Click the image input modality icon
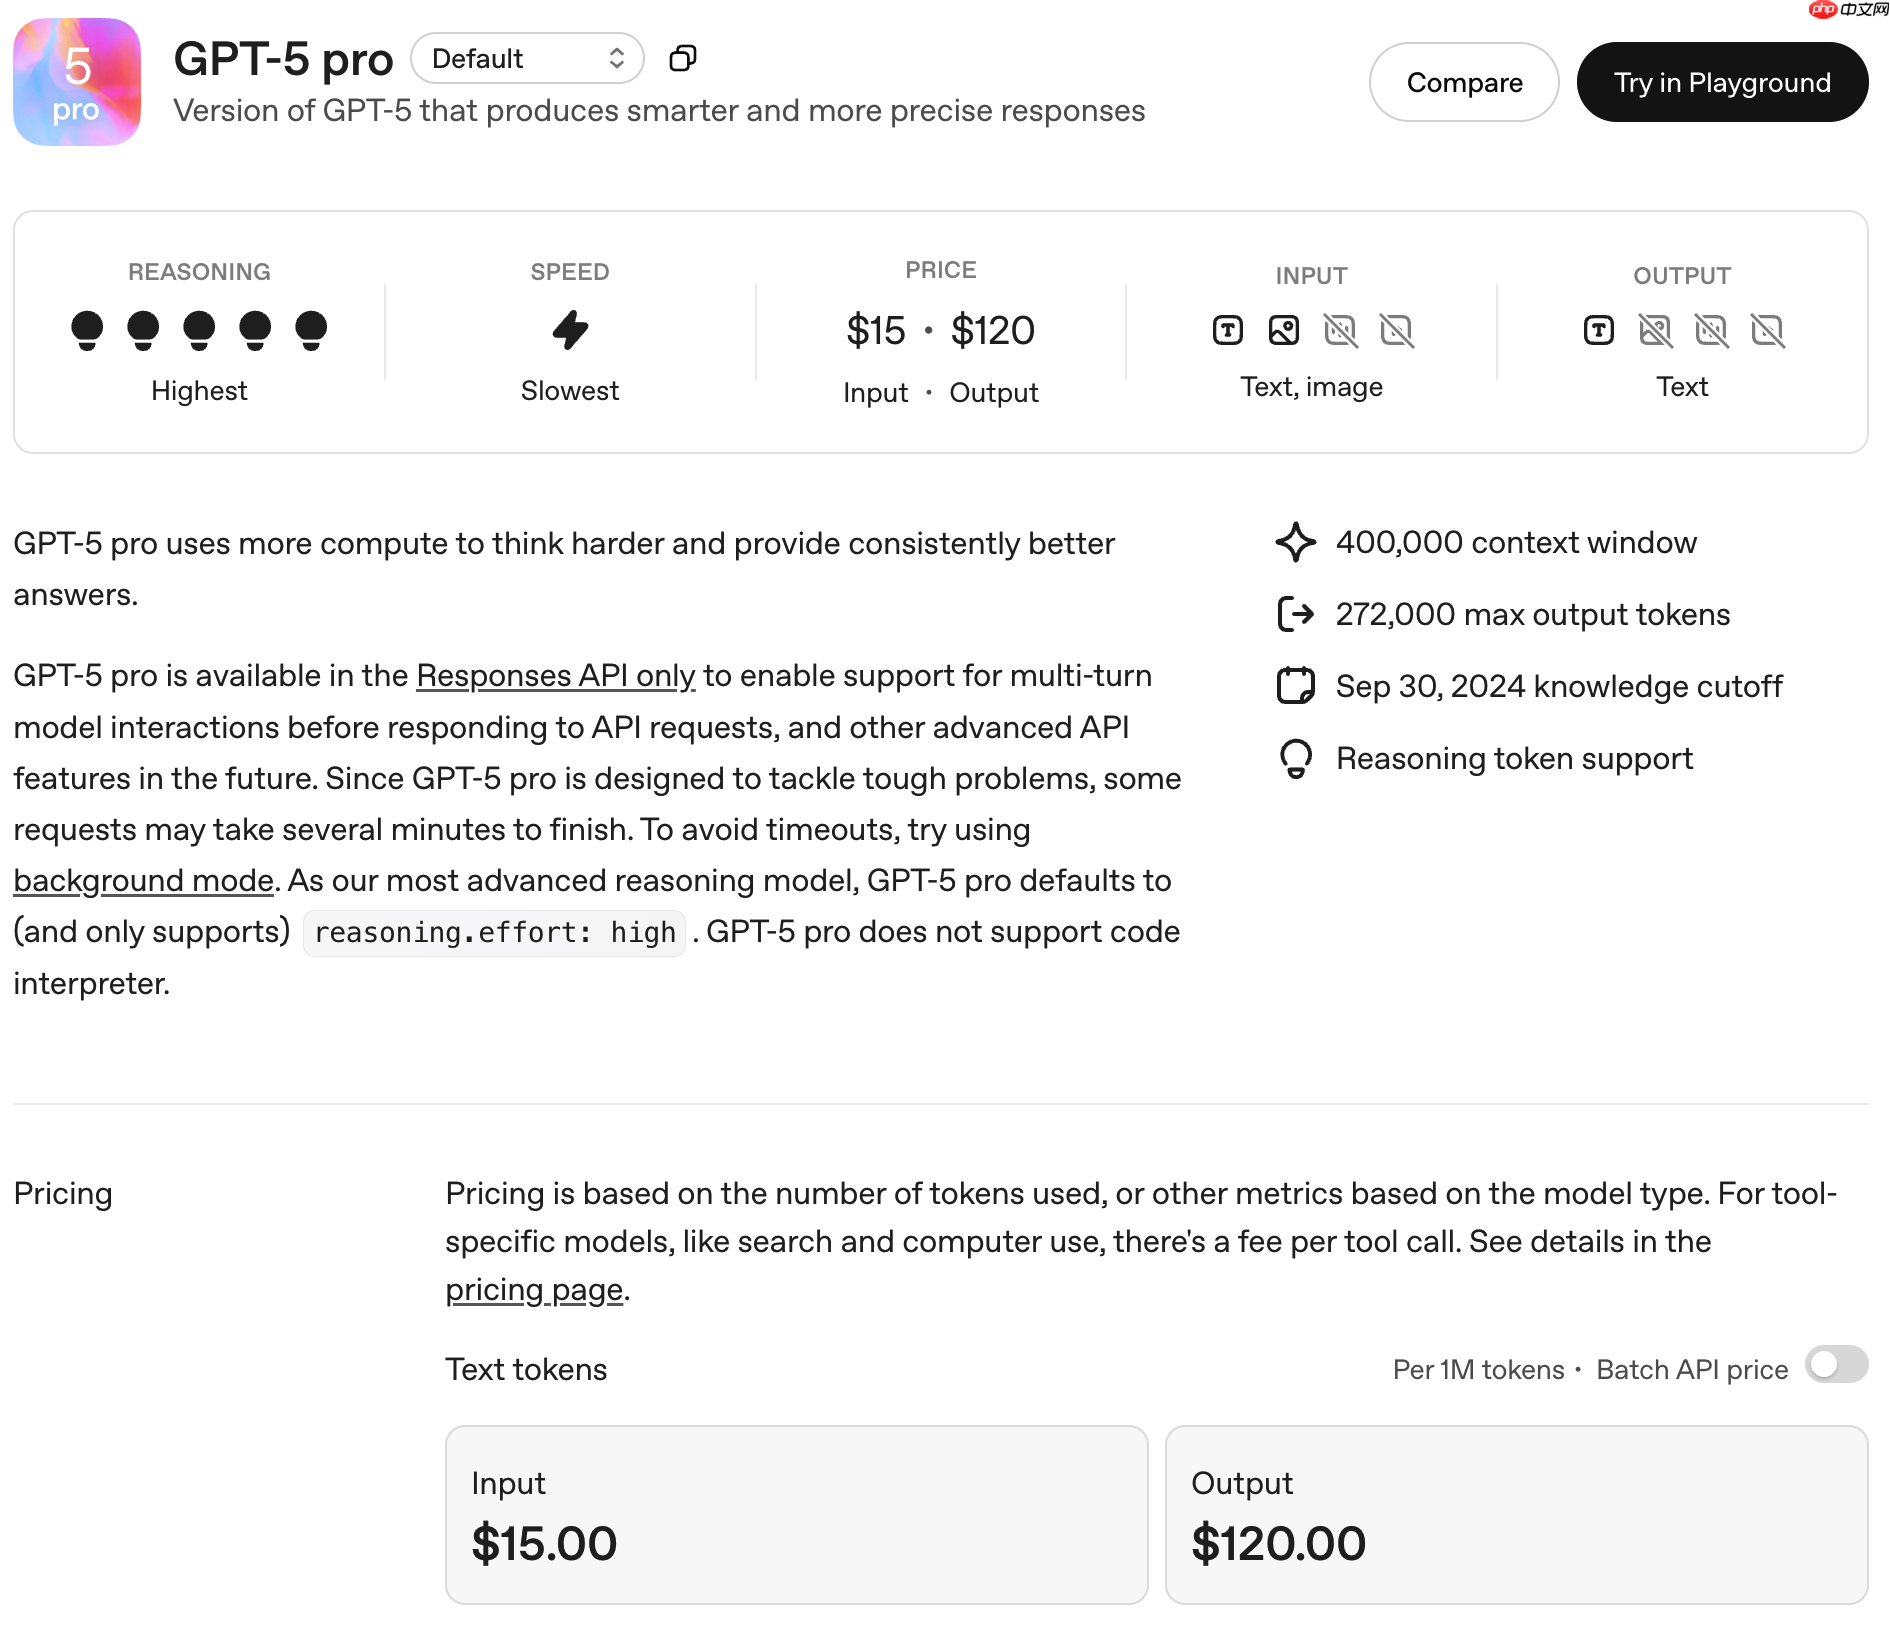Screen dimensions: 1890x1630 click(x=1284, y=330)
